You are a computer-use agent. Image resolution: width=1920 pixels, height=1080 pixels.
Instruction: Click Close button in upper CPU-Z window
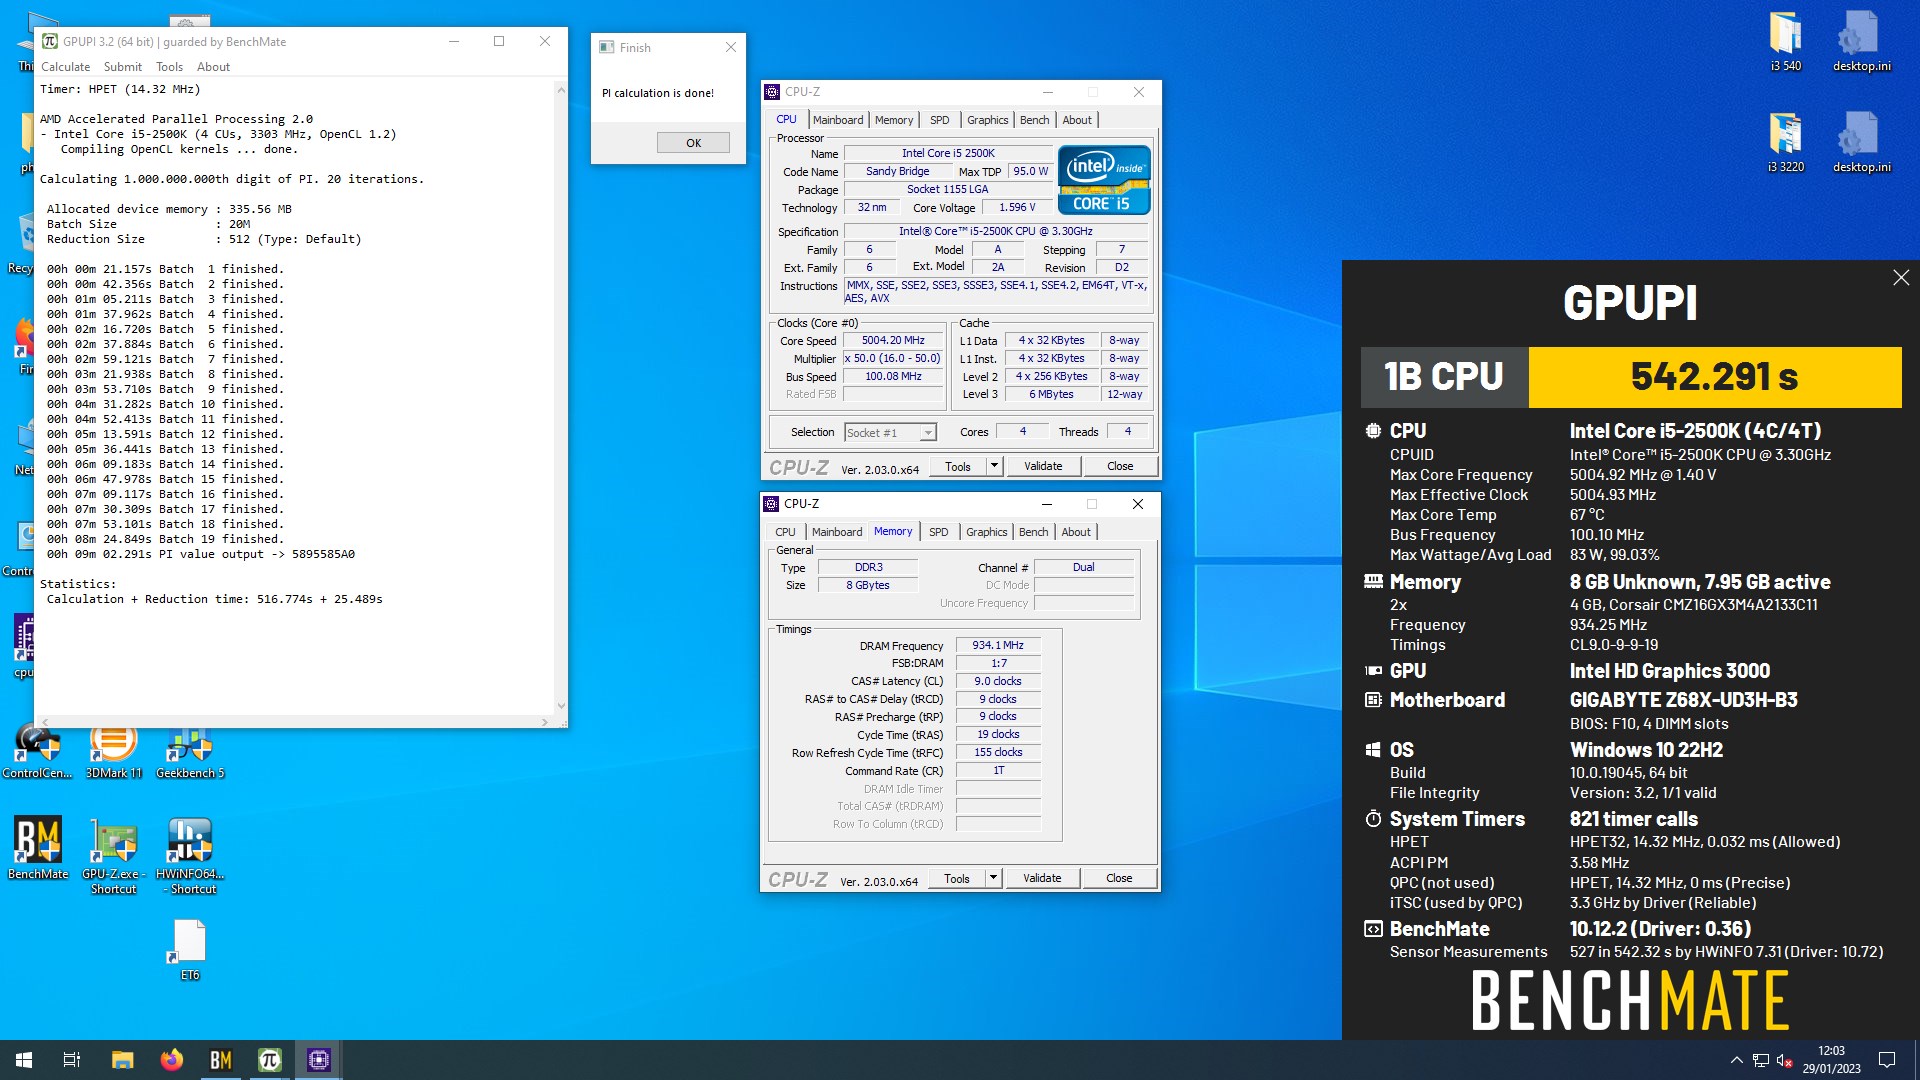tap(1120, 466)
